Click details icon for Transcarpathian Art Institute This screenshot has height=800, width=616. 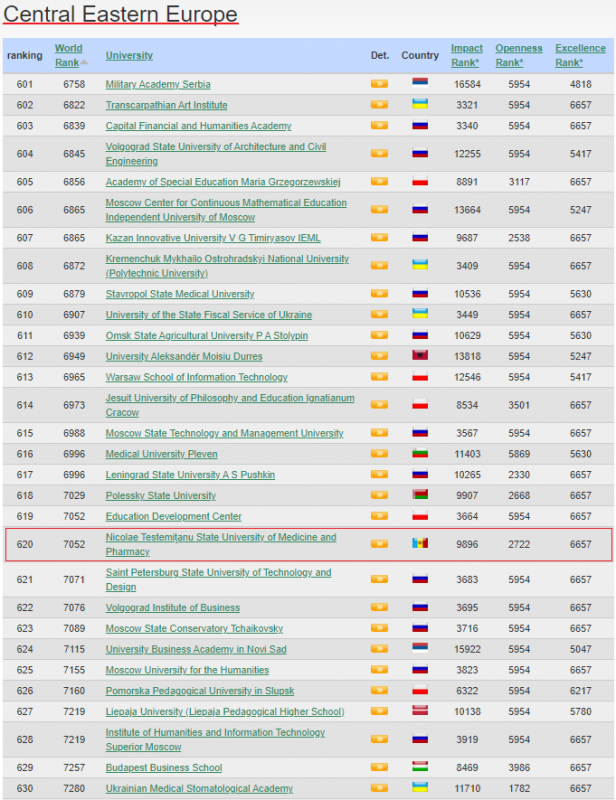click(379, 105)
